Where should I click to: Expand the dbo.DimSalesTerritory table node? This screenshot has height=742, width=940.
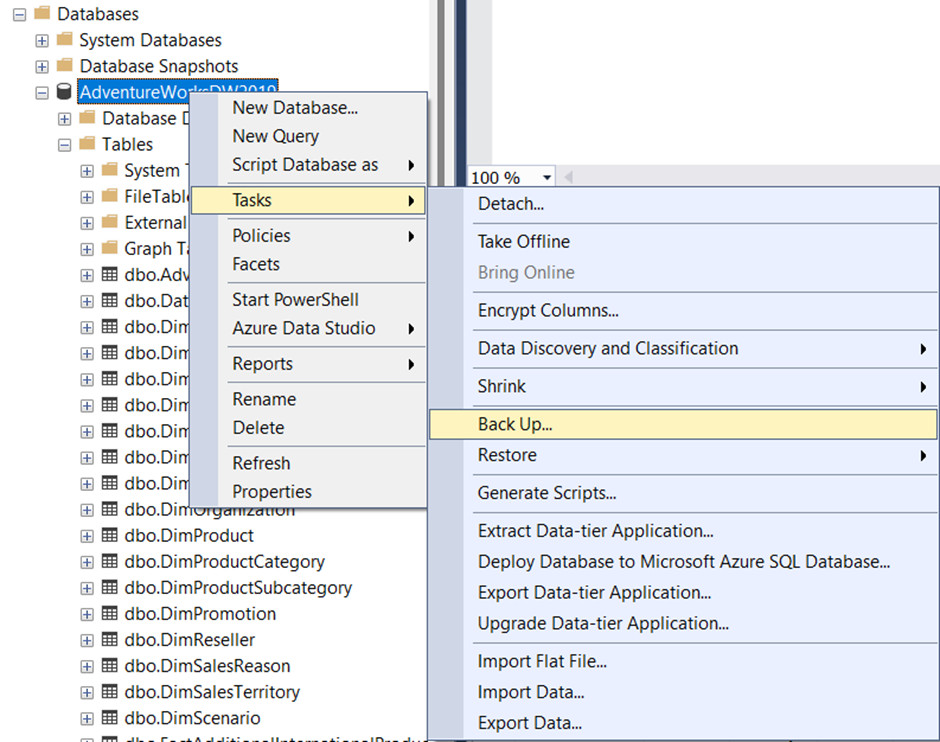coord(86,692)
